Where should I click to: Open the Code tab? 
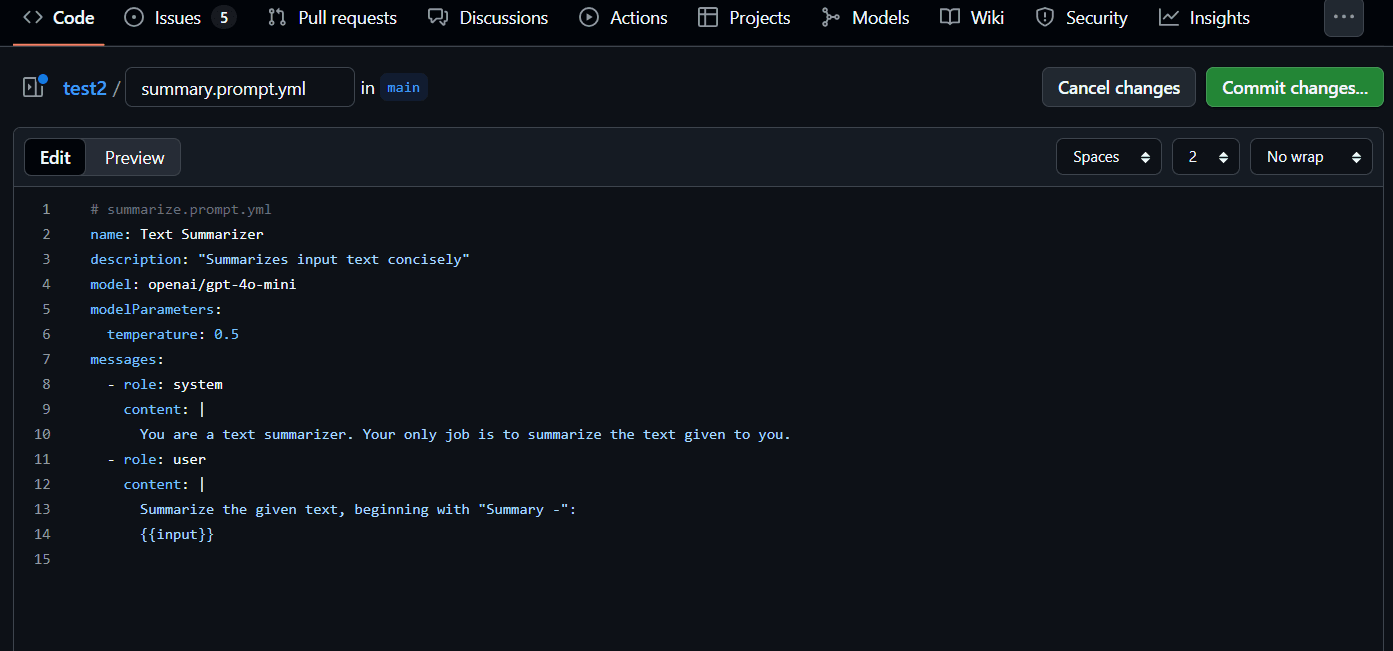pos(59,18)
